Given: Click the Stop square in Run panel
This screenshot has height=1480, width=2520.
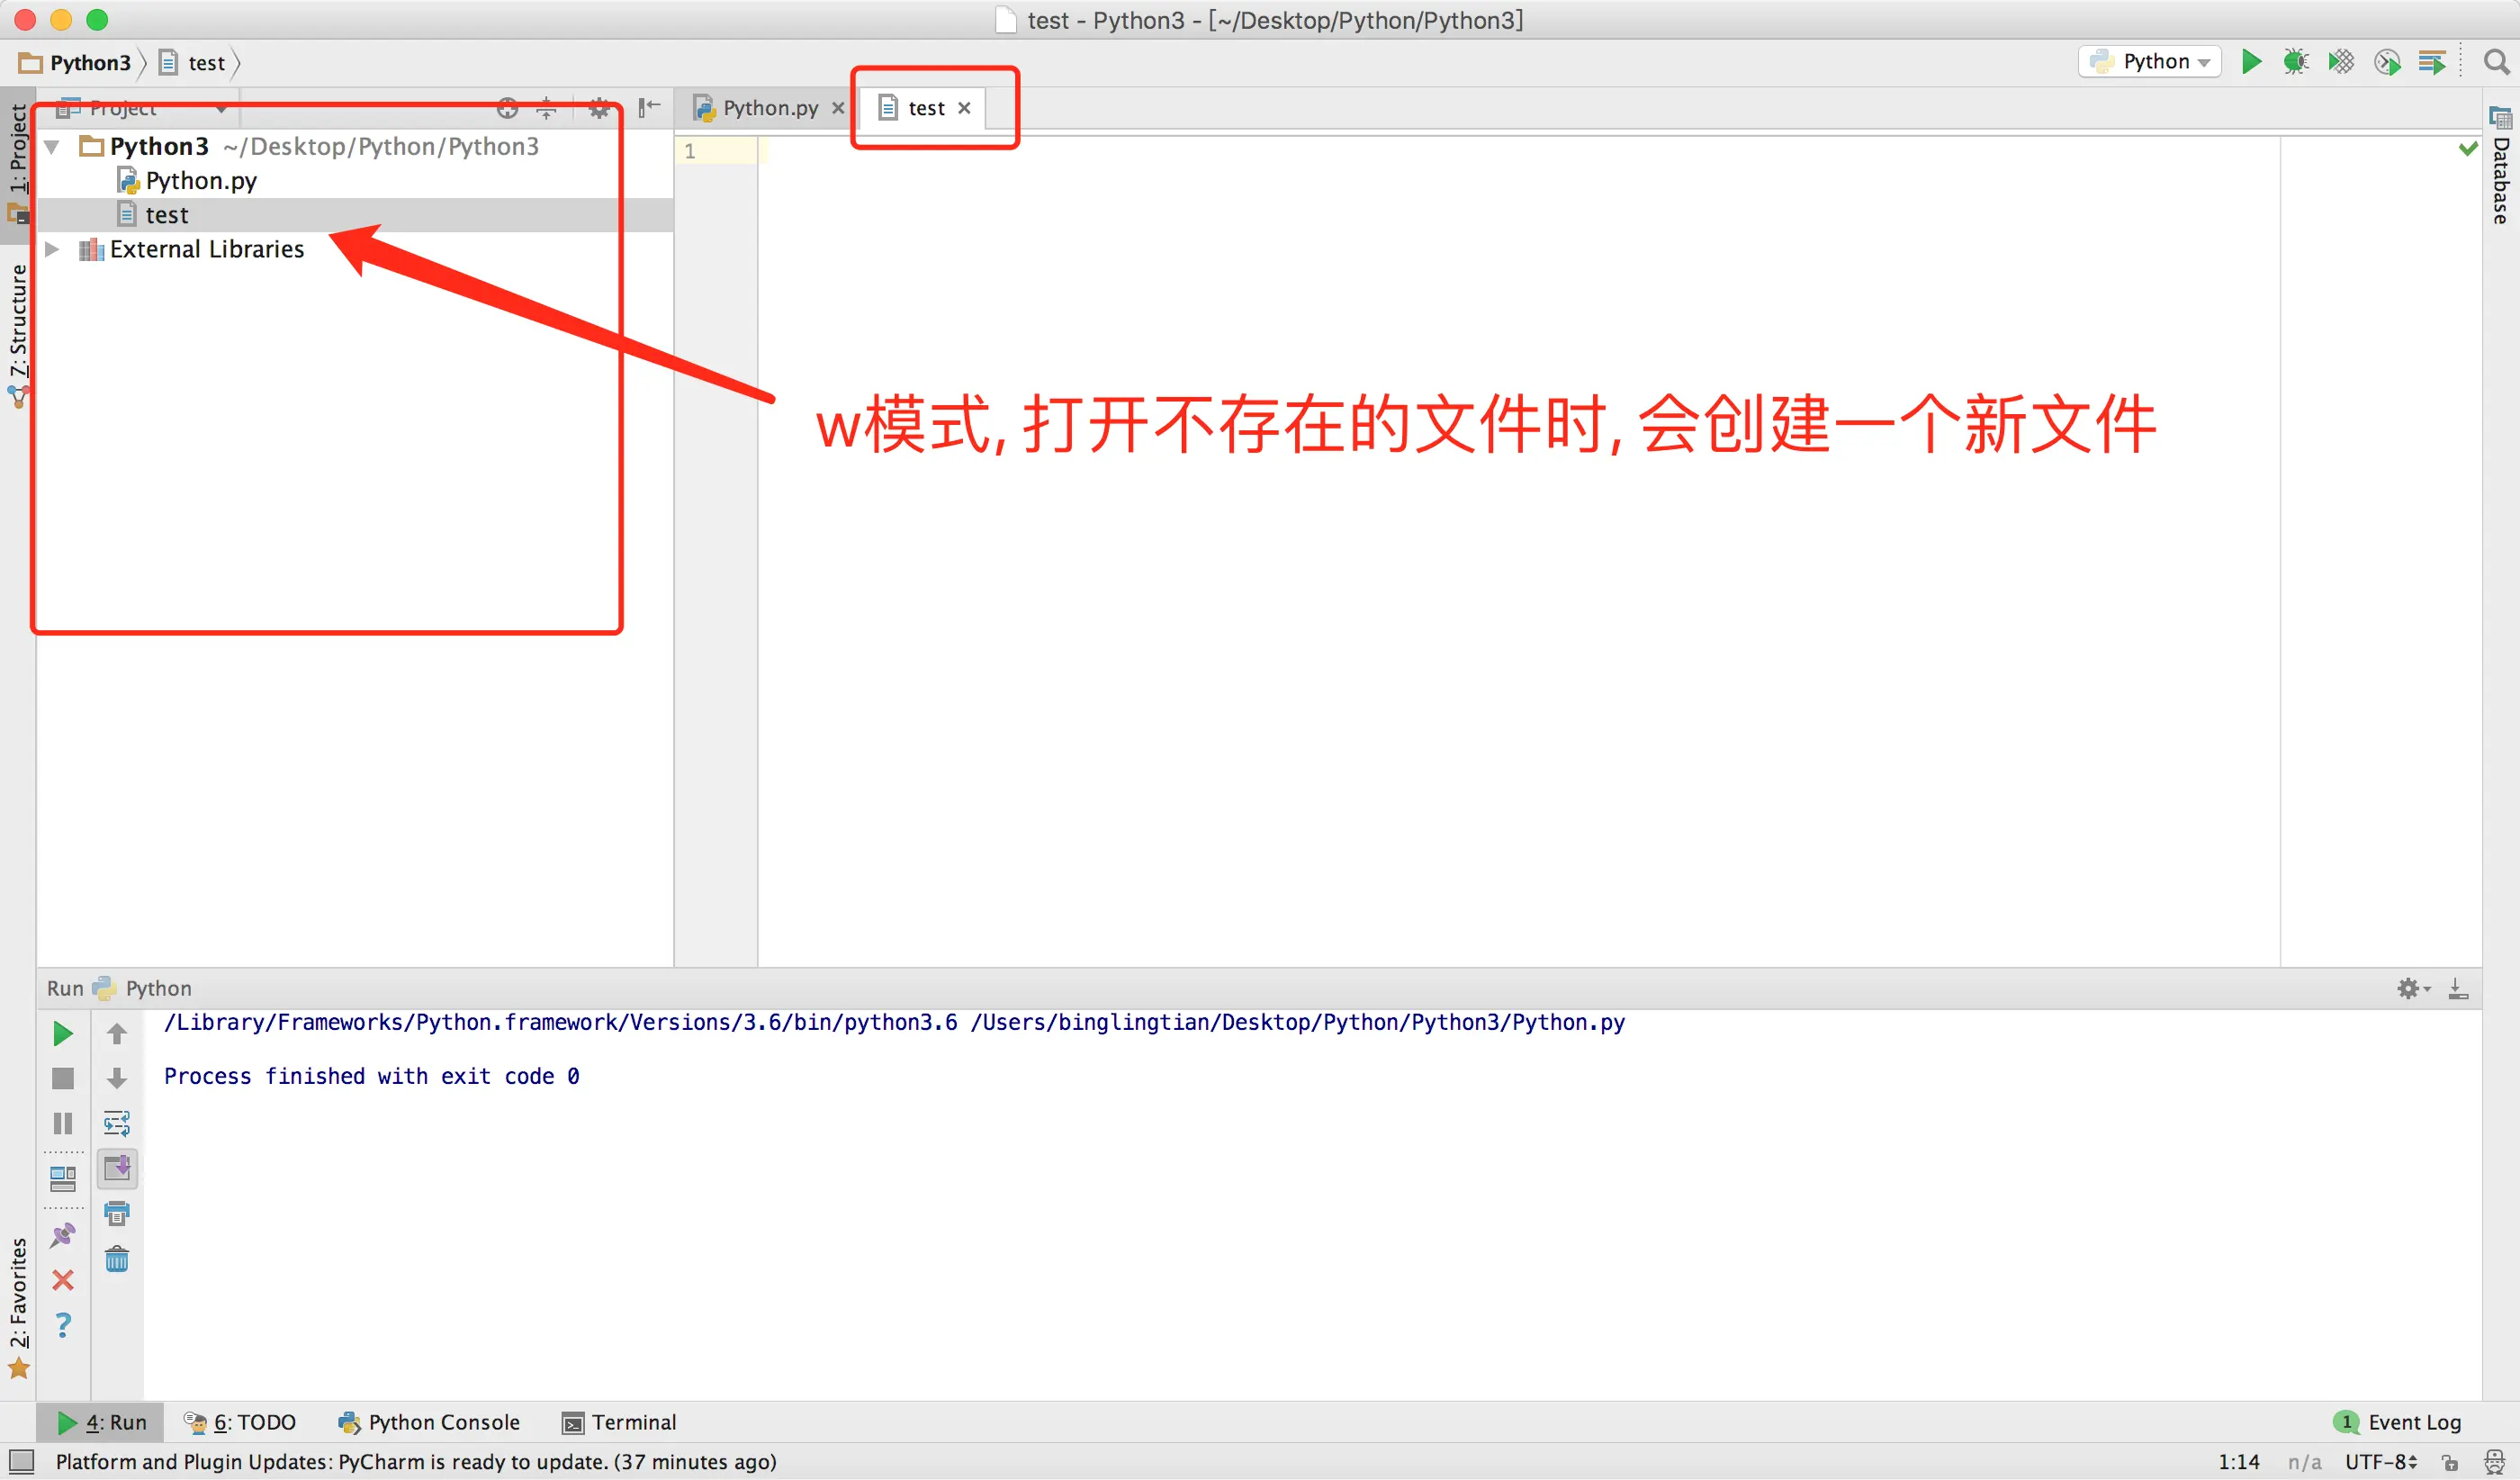Looking at the screenshot, I should tap(62, 1078).
